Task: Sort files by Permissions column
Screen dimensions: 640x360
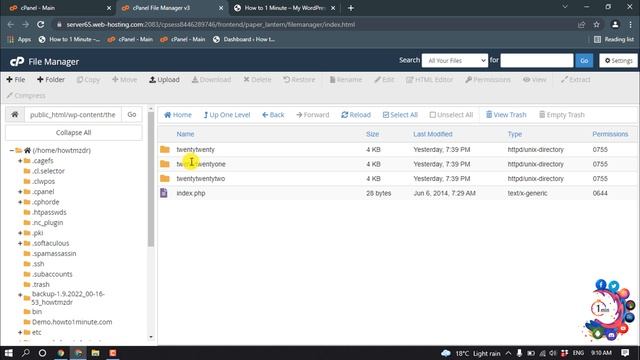Action: pos(610,134)
